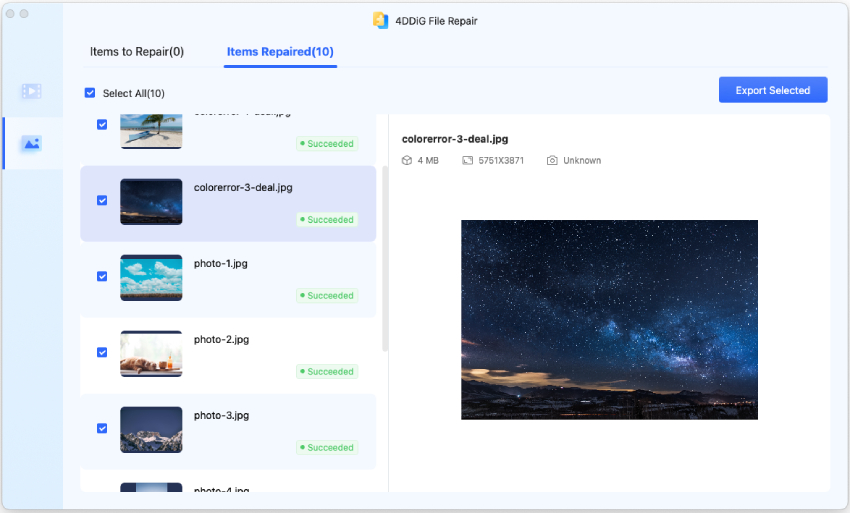This screenshot has width=850, height=513.
Task: Click the file list vertical scrollbar
Action: tap(385, 259)
